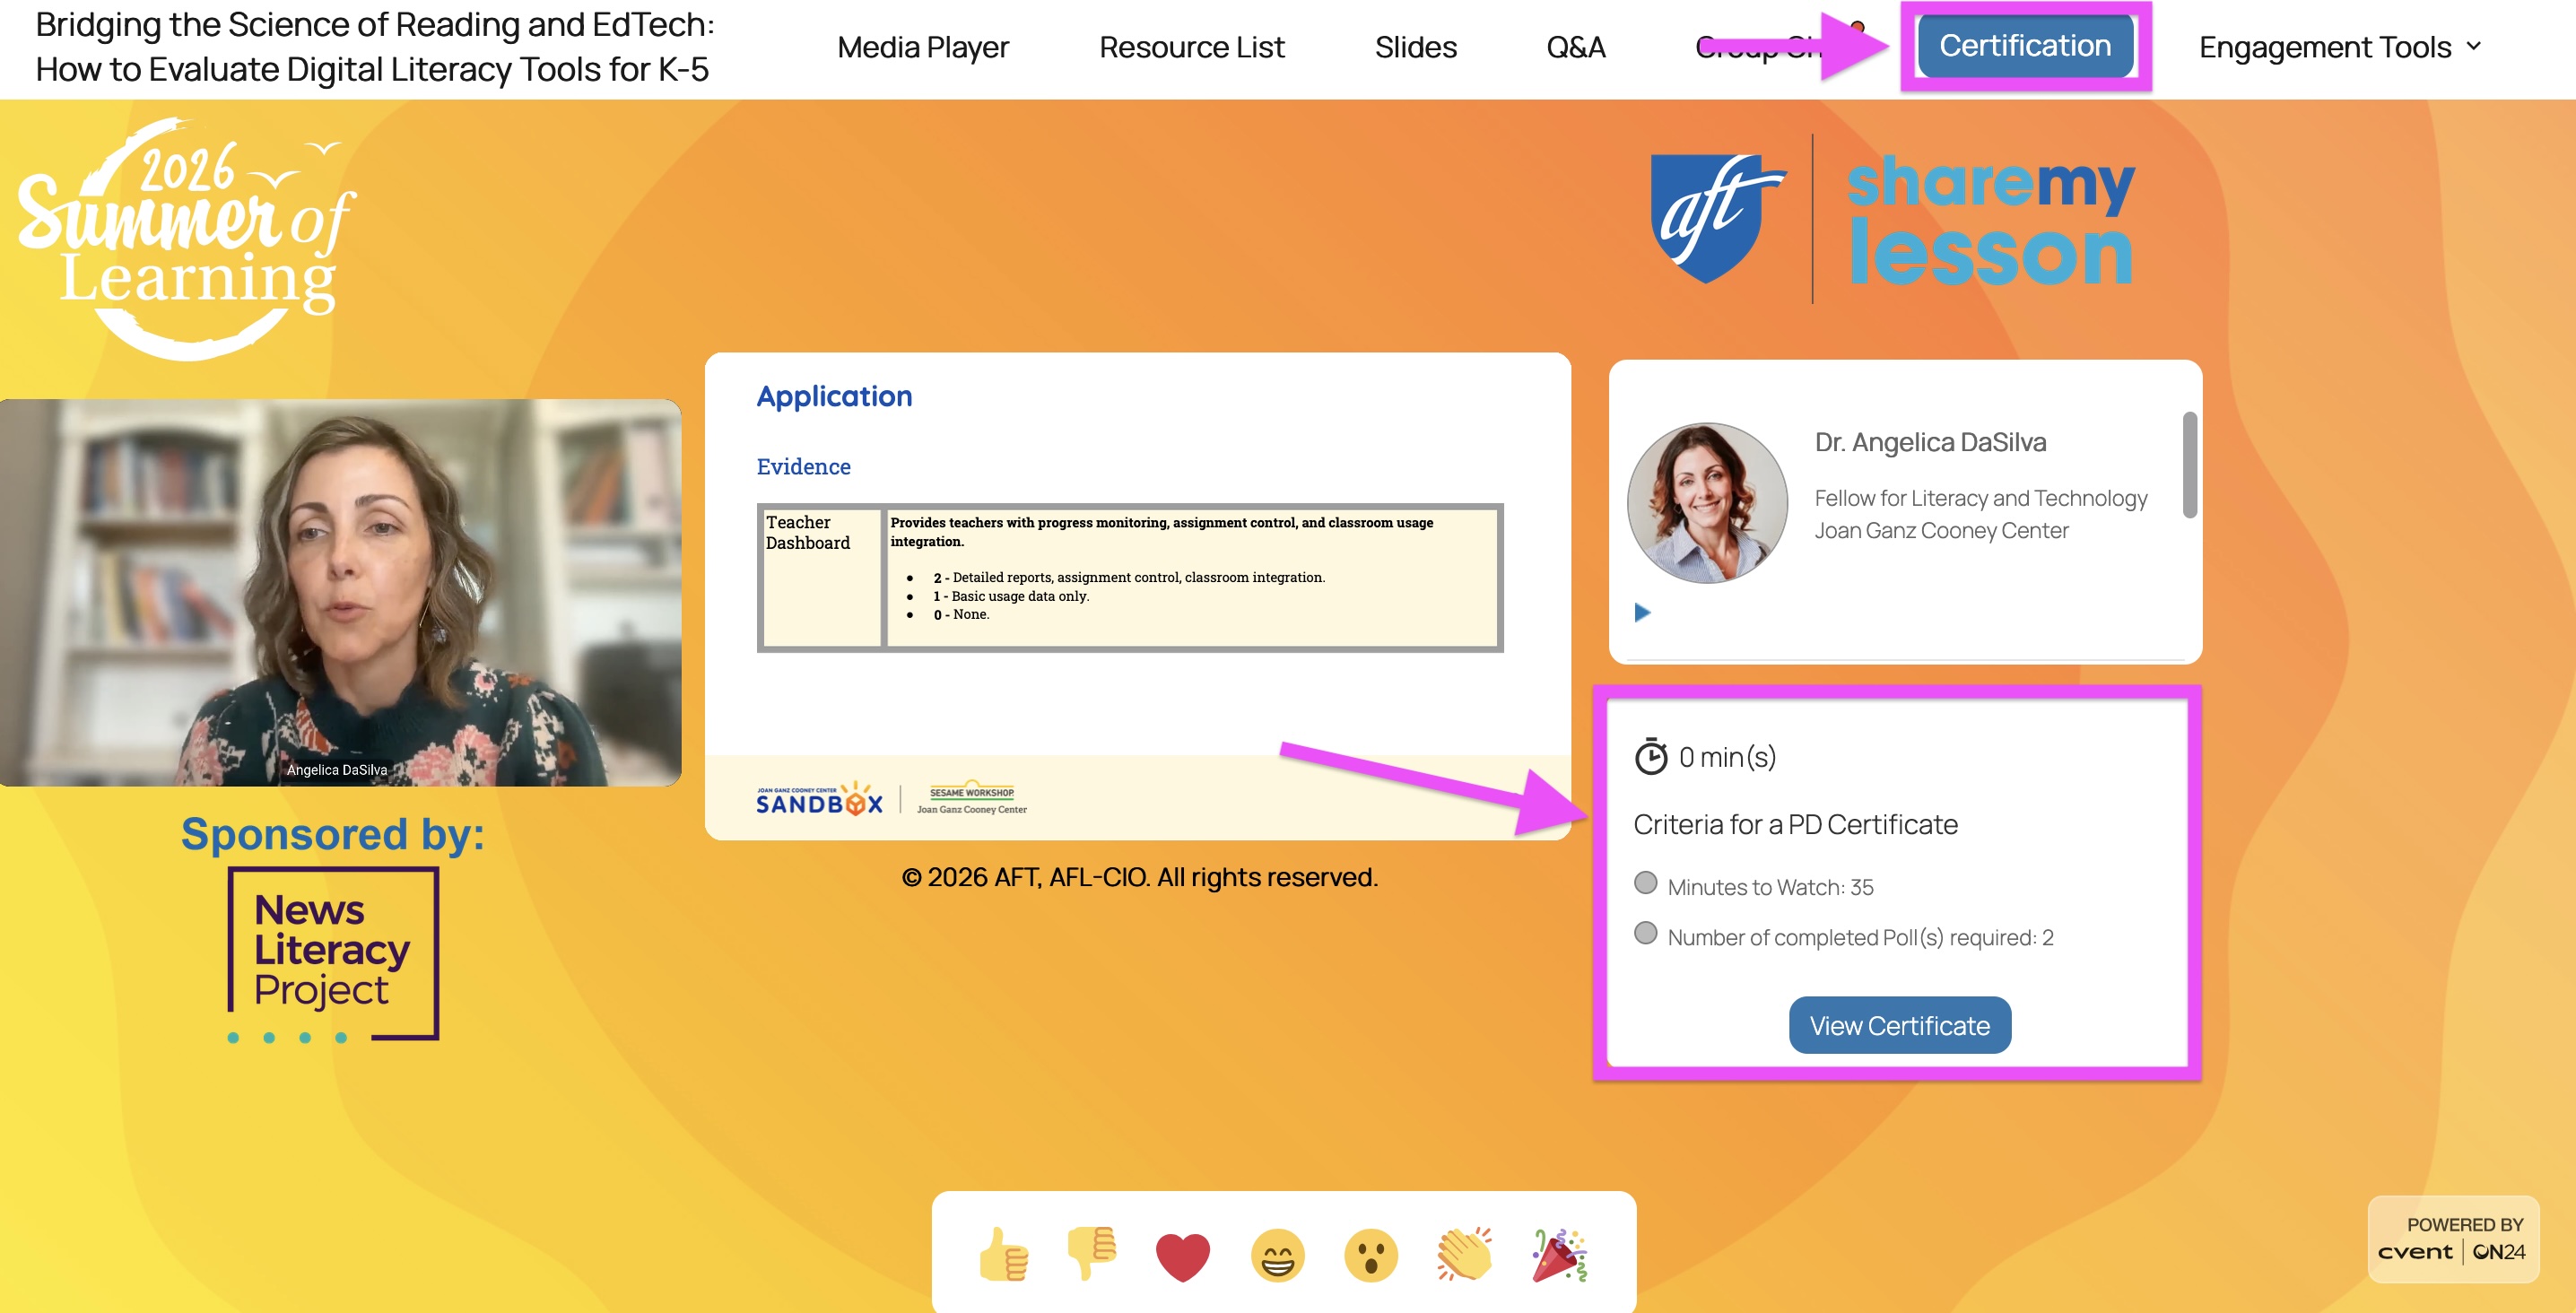Send the party popper reaction
This screenshot has height=1313, width=2576.
pyautogui.click(x=1560, y=1254)
